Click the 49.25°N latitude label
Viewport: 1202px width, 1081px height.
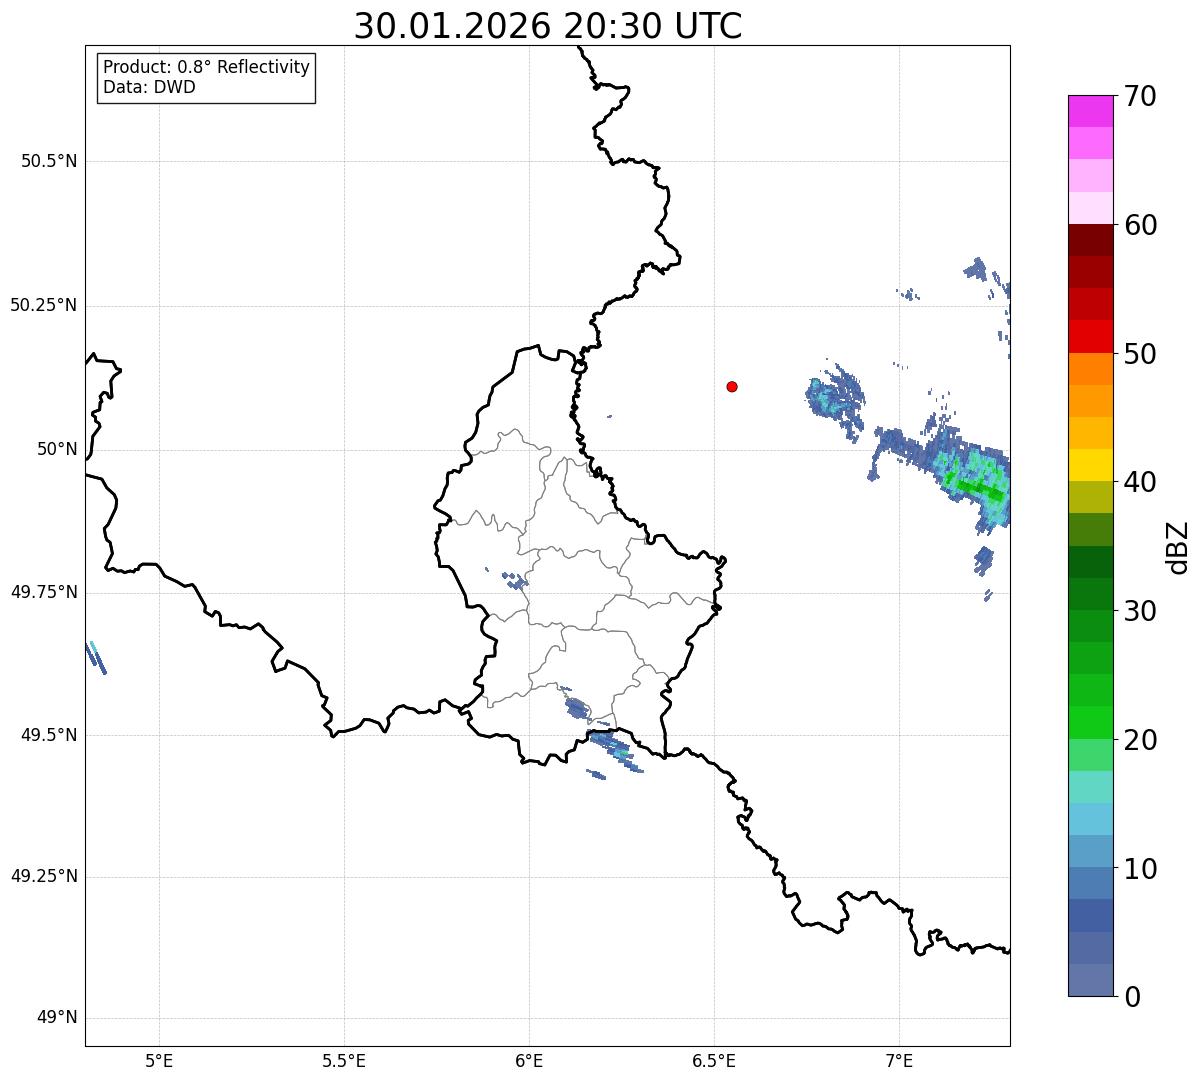(43, 876)
